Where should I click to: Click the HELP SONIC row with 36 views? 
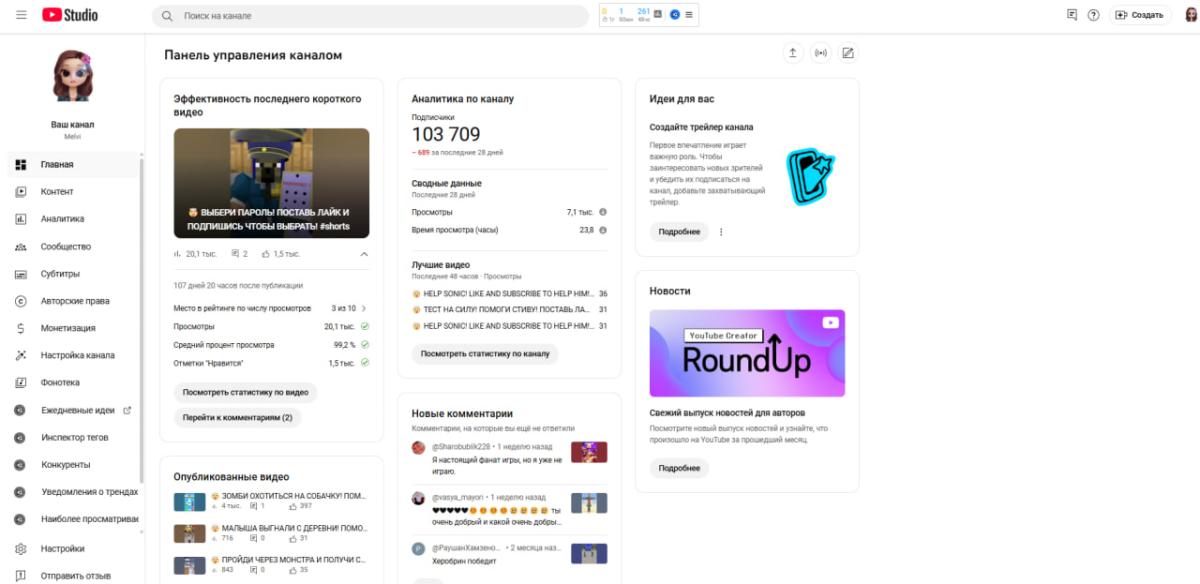click(509, 294)
